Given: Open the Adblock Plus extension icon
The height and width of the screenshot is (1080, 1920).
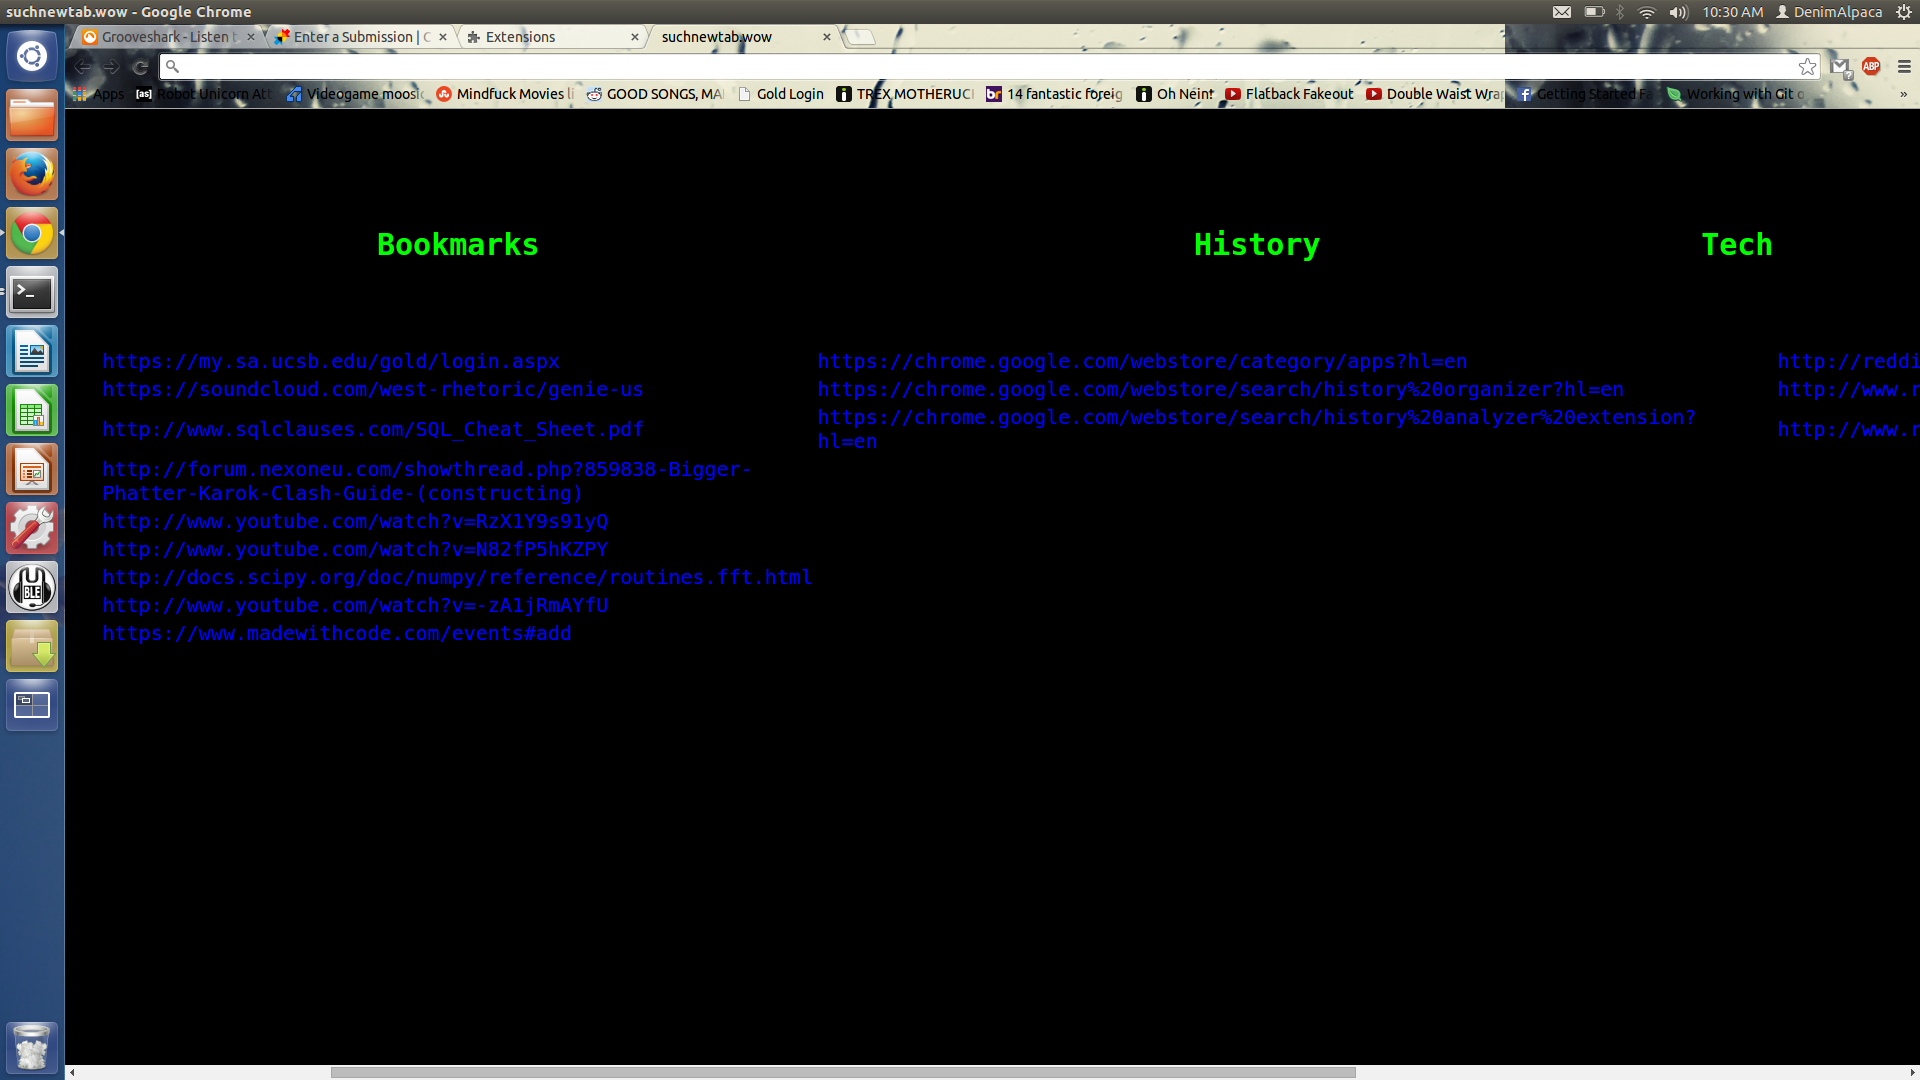Looking at the screenshot, I should (1871, 66).
